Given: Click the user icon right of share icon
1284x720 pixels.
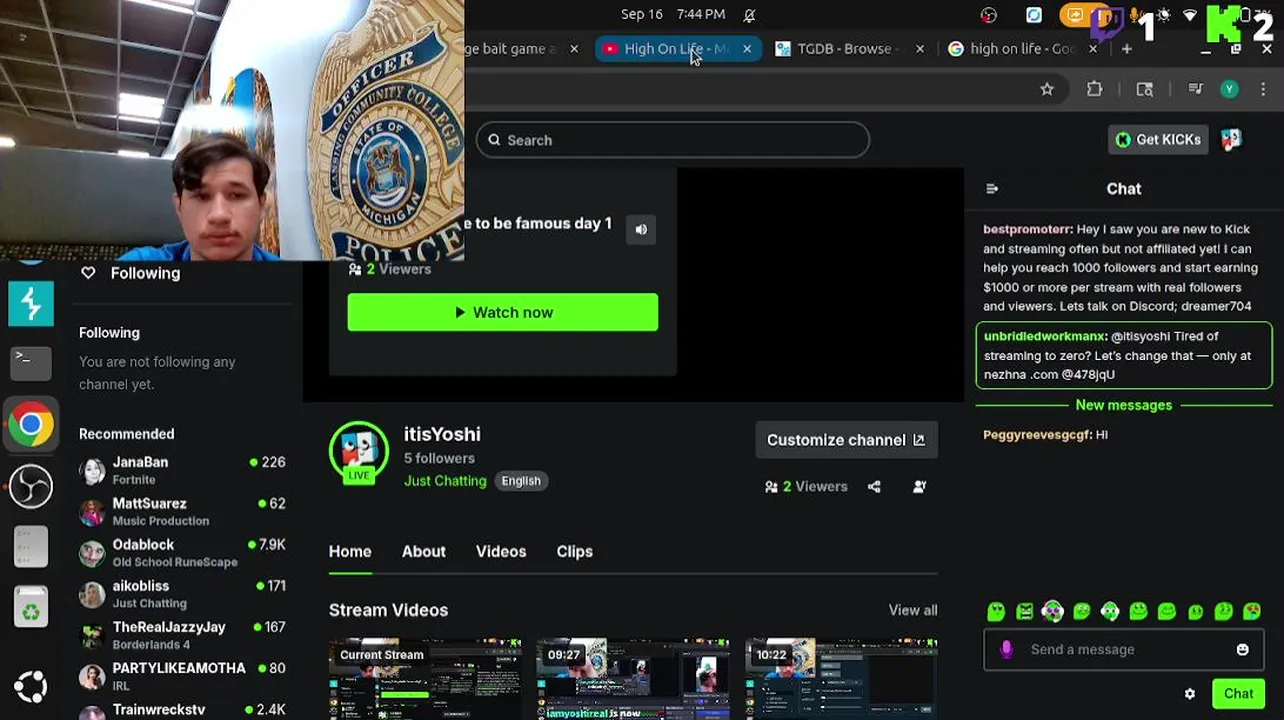Looking at the screenshot, I should [x=919, y=487].
